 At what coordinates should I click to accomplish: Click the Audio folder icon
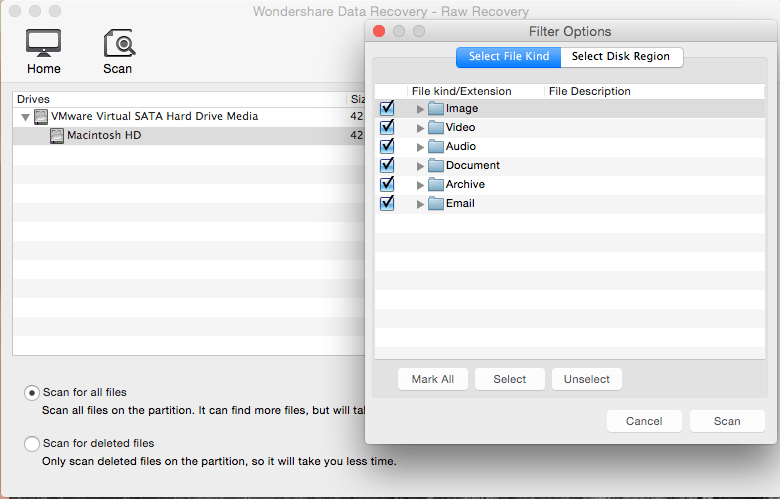[x=436, y=146]
